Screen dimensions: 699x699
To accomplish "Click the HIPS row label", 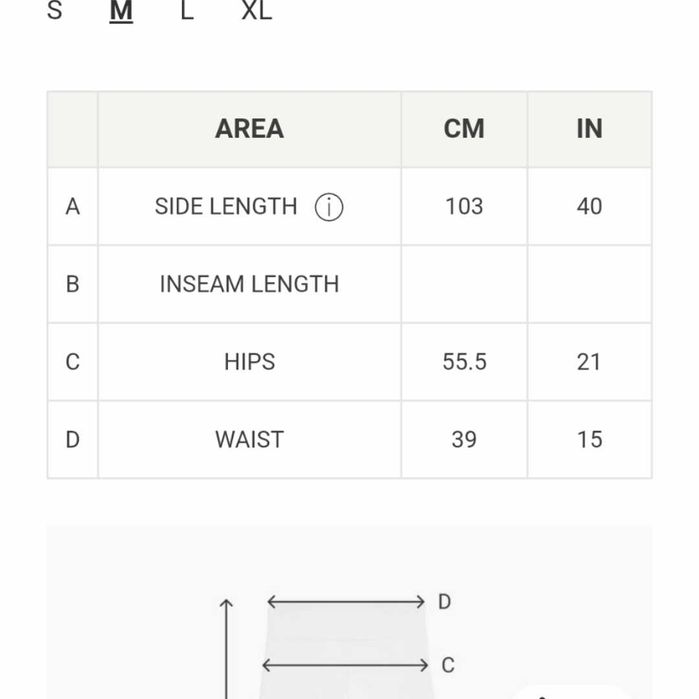I will (249, 362).
